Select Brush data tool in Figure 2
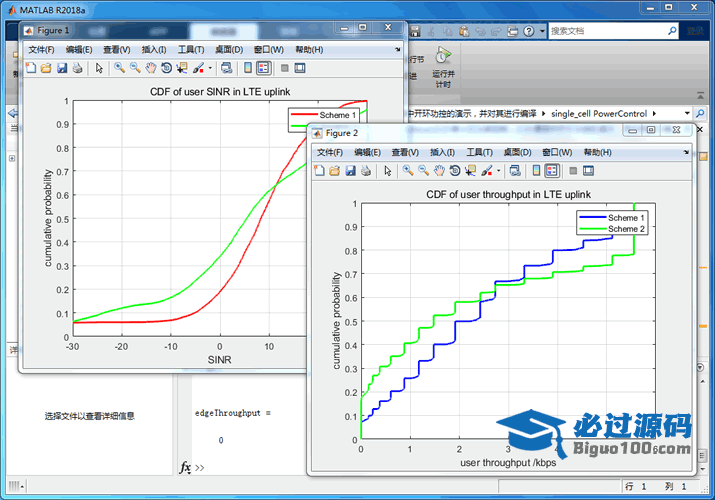The image size is (715, 500). [487, 171]
